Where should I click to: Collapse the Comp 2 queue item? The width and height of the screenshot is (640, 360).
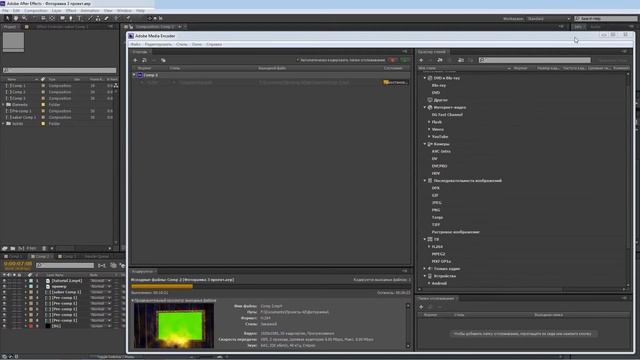pyautogui.click(x=134, y=75)
